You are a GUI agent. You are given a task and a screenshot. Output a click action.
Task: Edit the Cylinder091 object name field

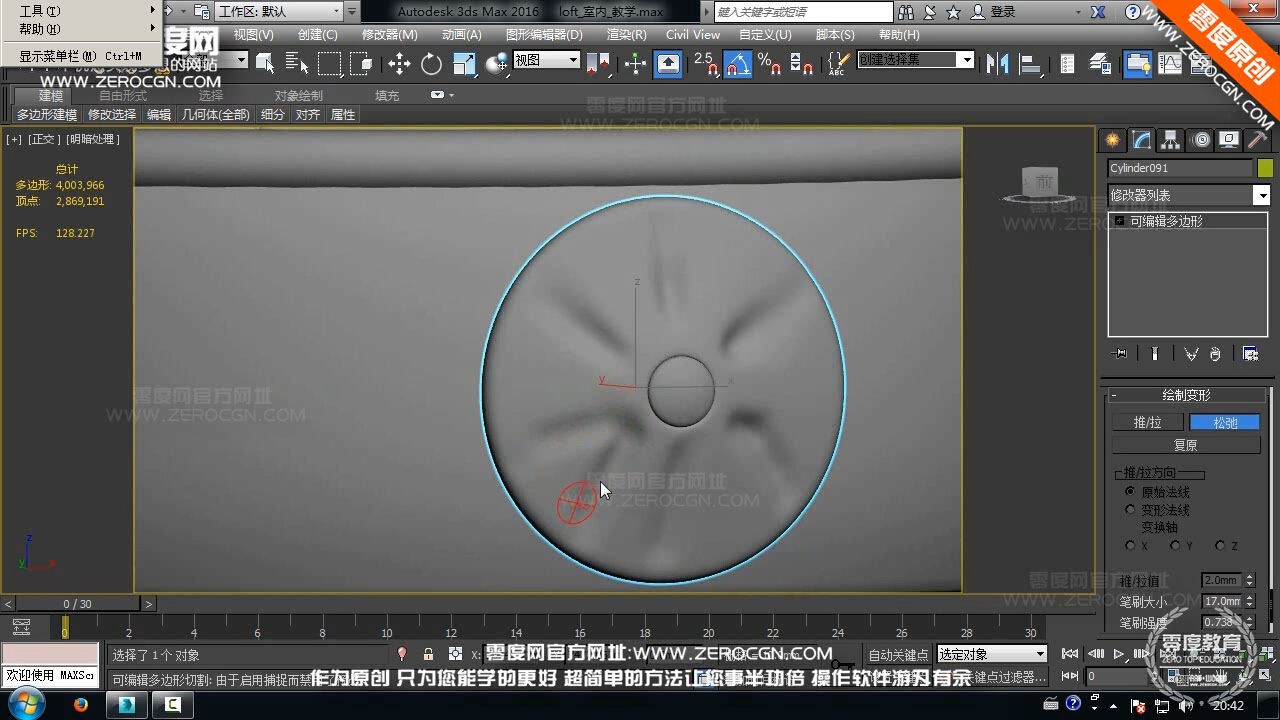pyautogui.click(x=1180, y=168)
